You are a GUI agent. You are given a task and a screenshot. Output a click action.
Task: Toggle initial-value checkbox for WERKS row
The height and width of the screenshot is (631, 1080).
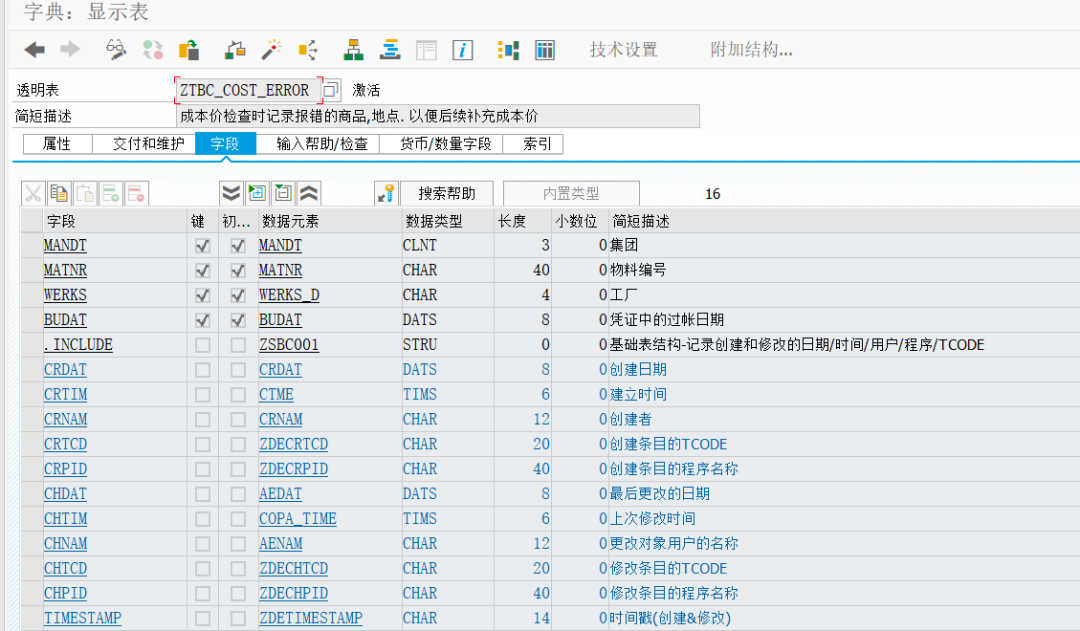pos(238,296)
